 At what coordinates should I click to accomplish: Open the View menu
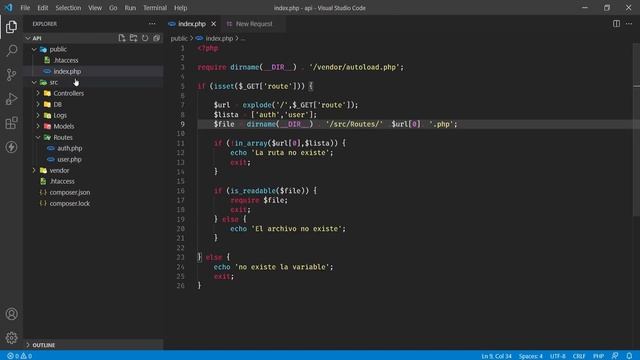click(x=95, y=8)
